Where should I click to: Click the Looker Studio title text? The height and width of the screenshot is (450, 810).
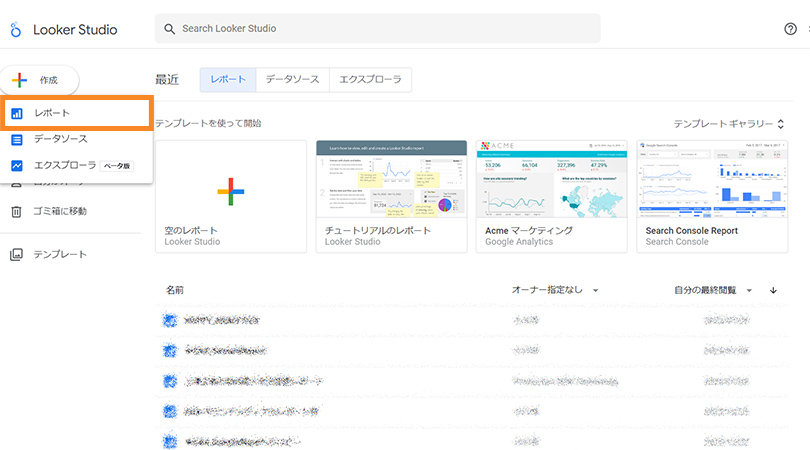point(75,29)
